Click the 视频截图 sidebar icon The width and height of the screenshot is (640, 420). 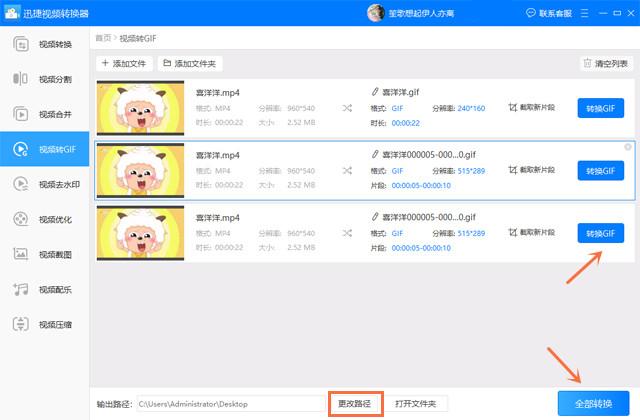[x=20, y=254]
